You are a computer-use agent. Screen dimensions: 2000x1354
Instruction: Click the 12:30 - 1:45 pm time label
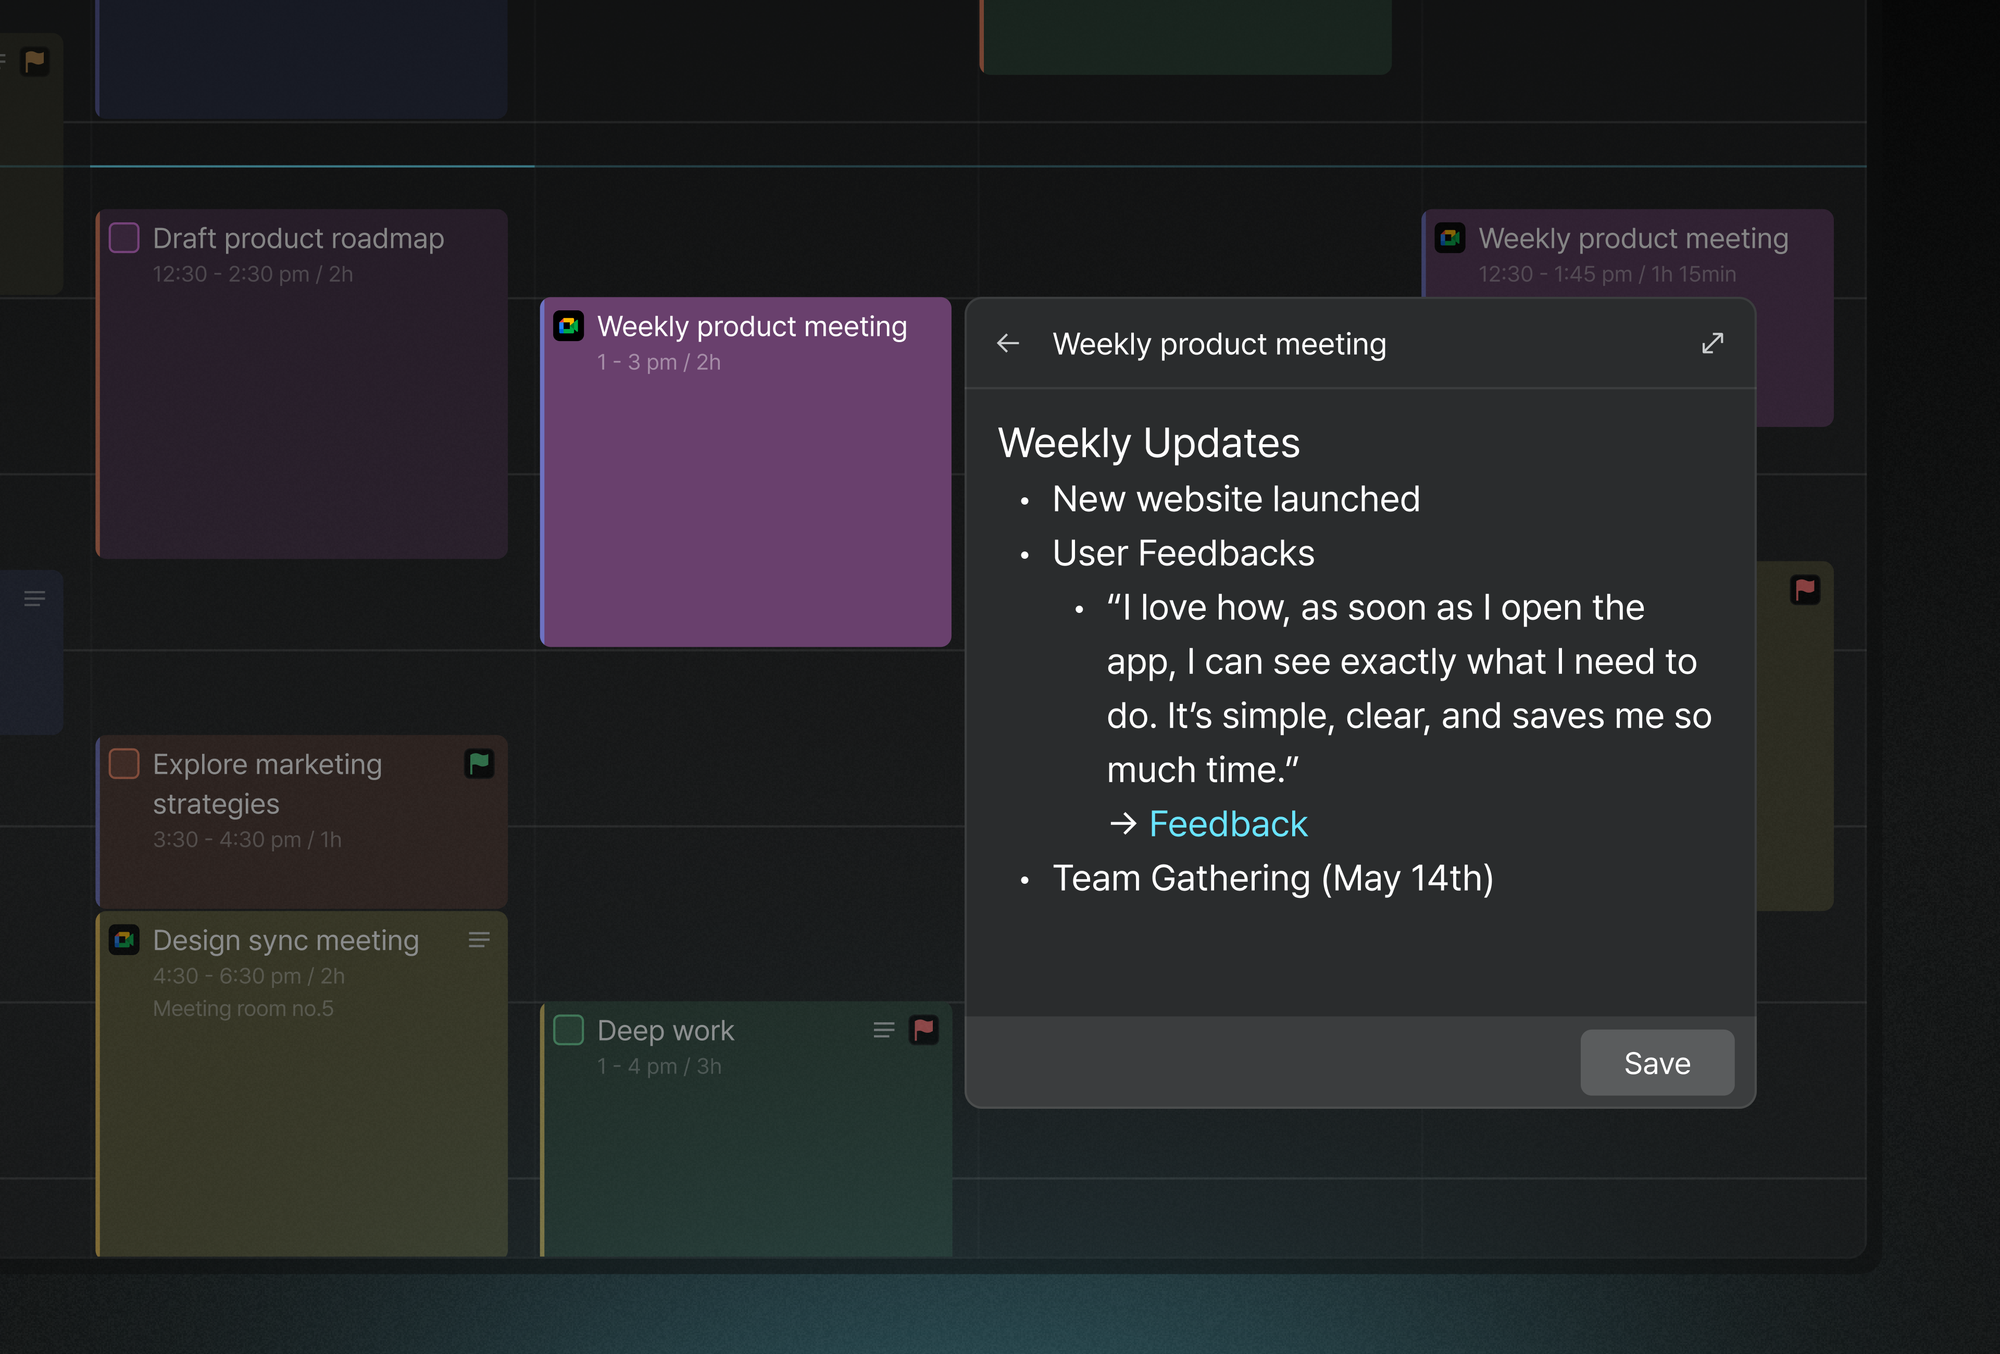point(1607,274)
